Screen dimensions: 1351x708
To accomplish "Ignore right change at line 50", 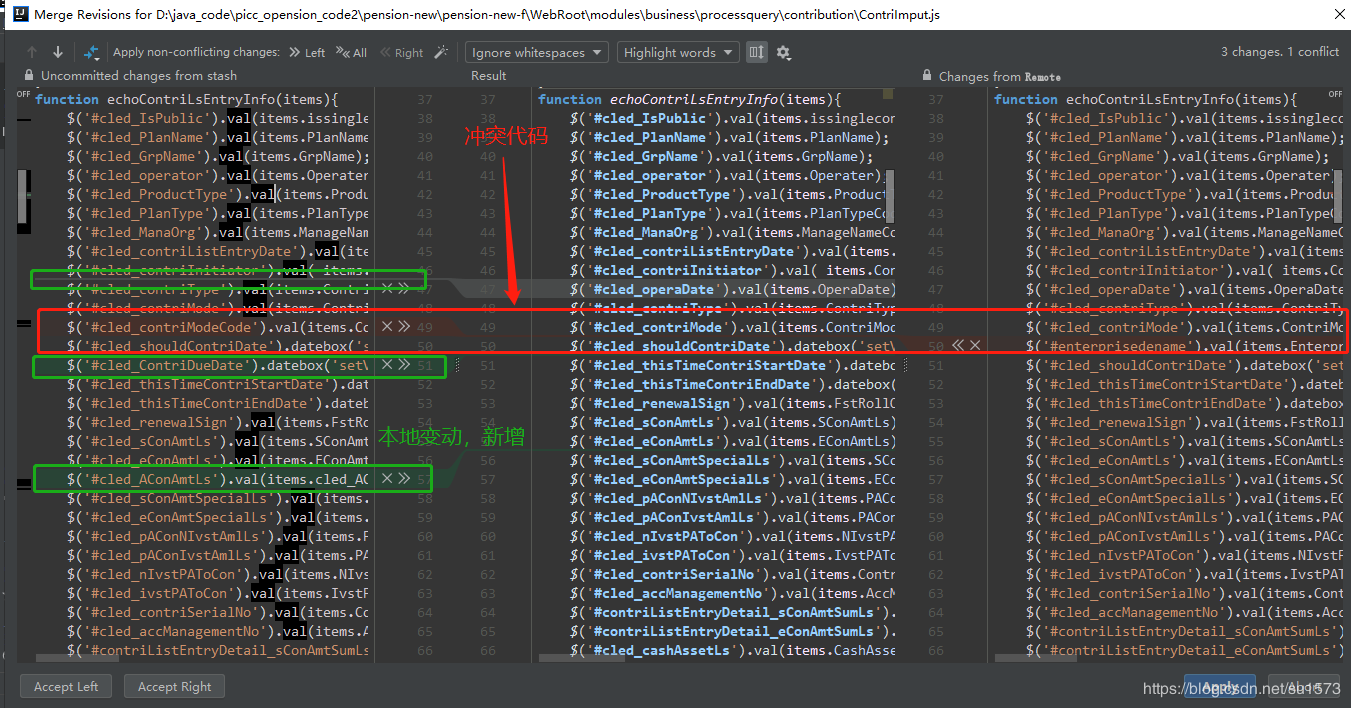I will [x=975, y=346].
